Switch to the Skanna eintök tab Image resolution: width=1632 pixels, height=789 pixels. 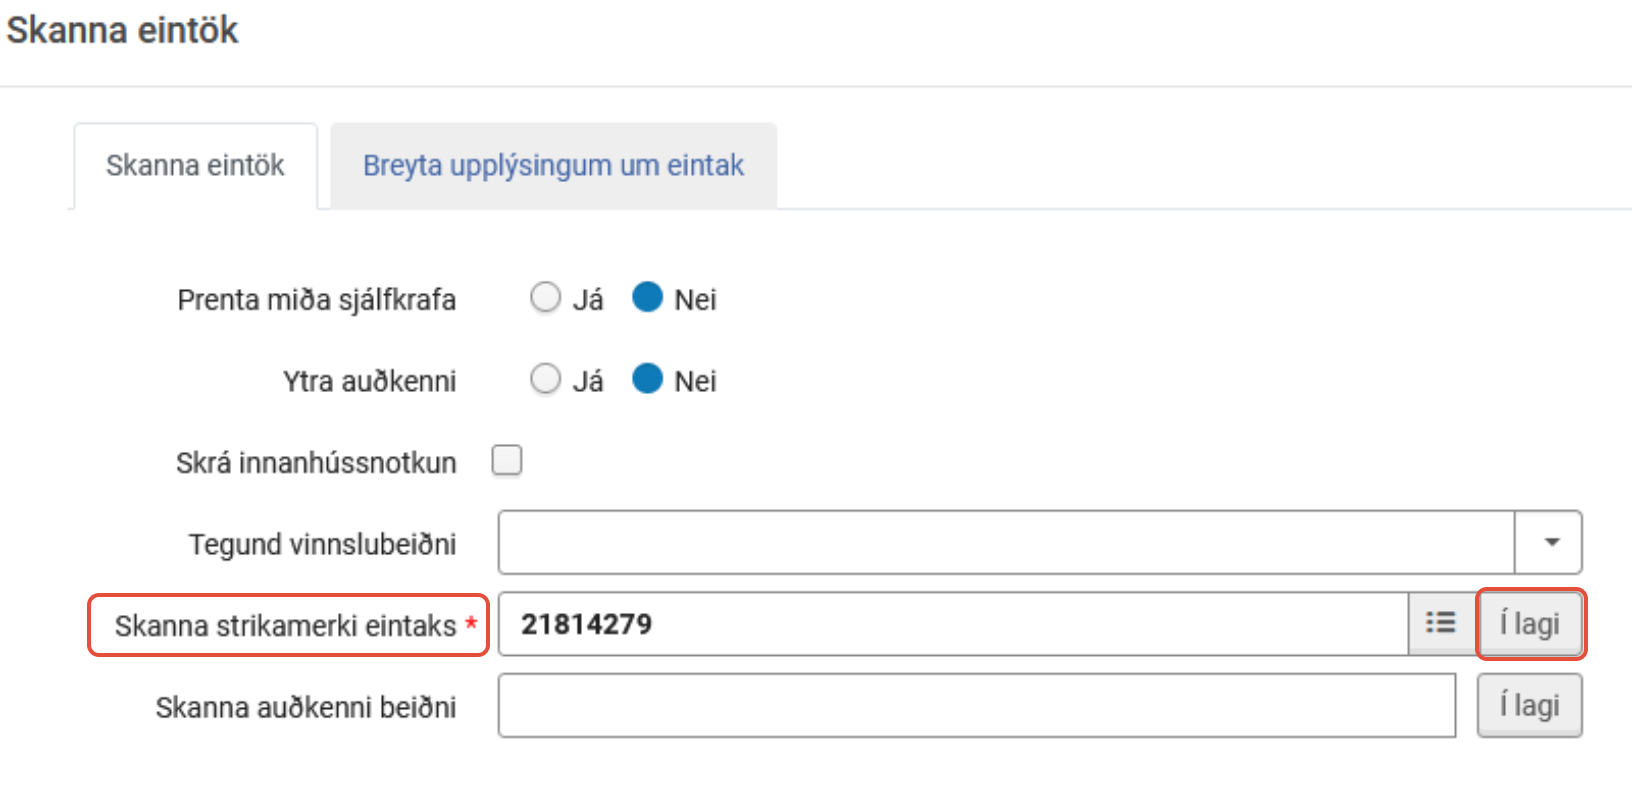point(195,165)
